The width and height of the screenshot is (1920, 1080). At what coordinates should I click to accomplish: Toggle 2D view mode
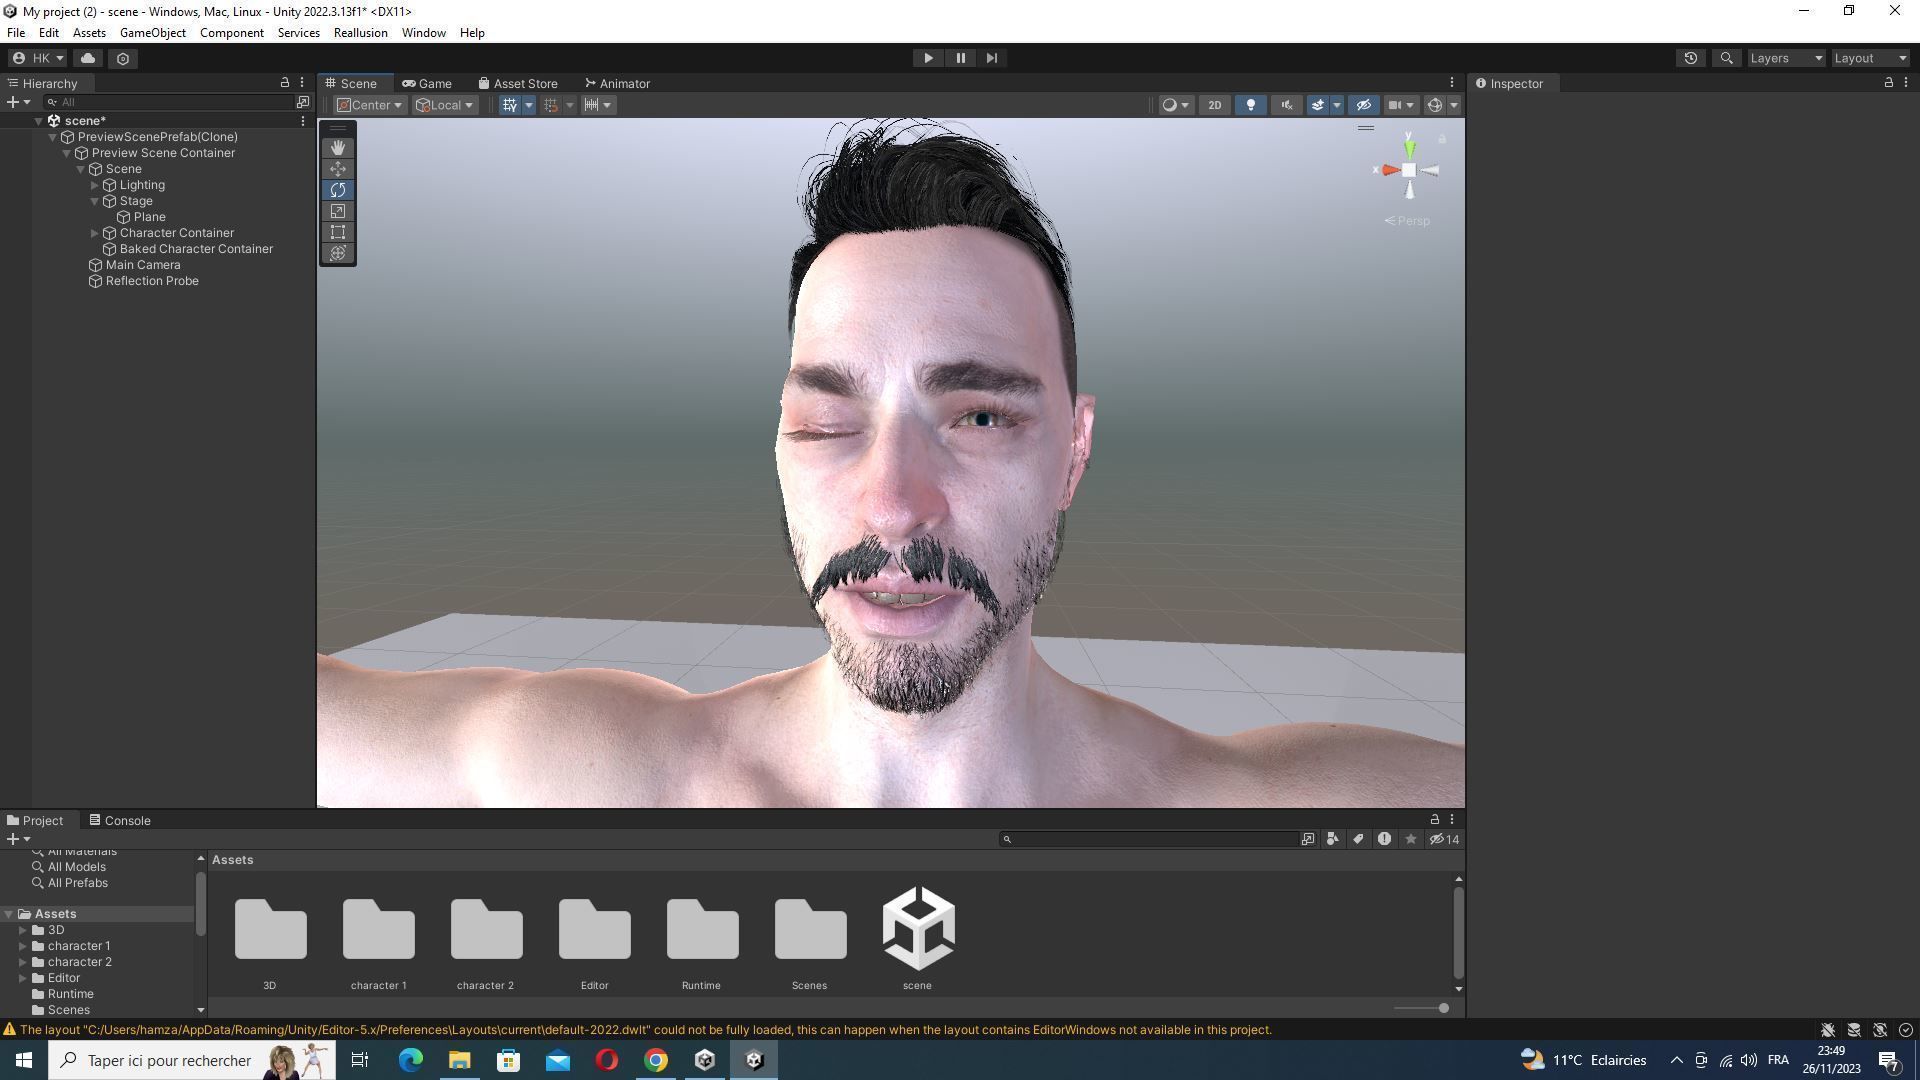coord(1214,105)
